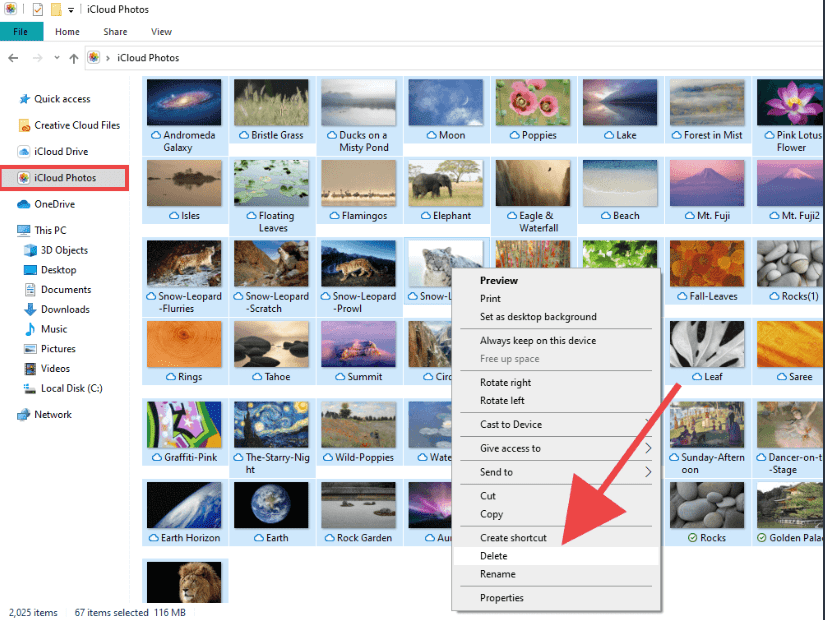Click cloud status icon beside Beach
Screen dimensions: 825x620
coord(606,216)
